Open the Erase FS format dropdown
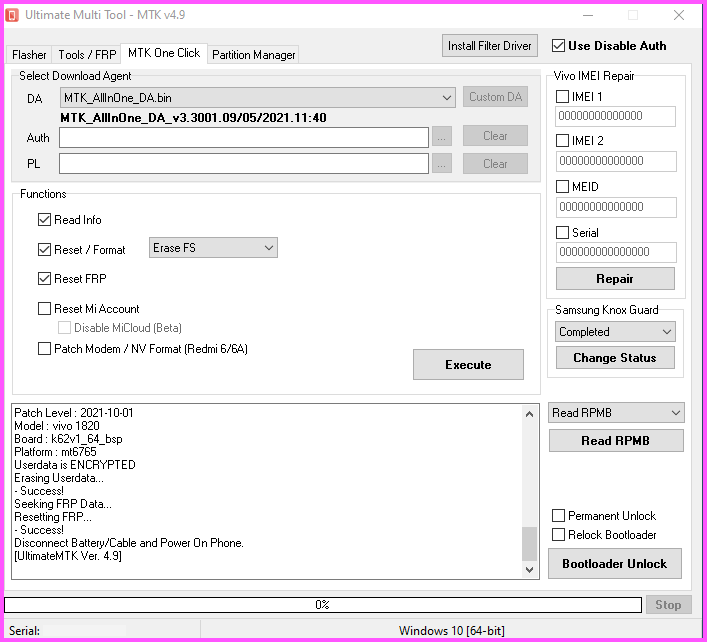The width and height of the screenshot is (707, 642). [213, 248]
